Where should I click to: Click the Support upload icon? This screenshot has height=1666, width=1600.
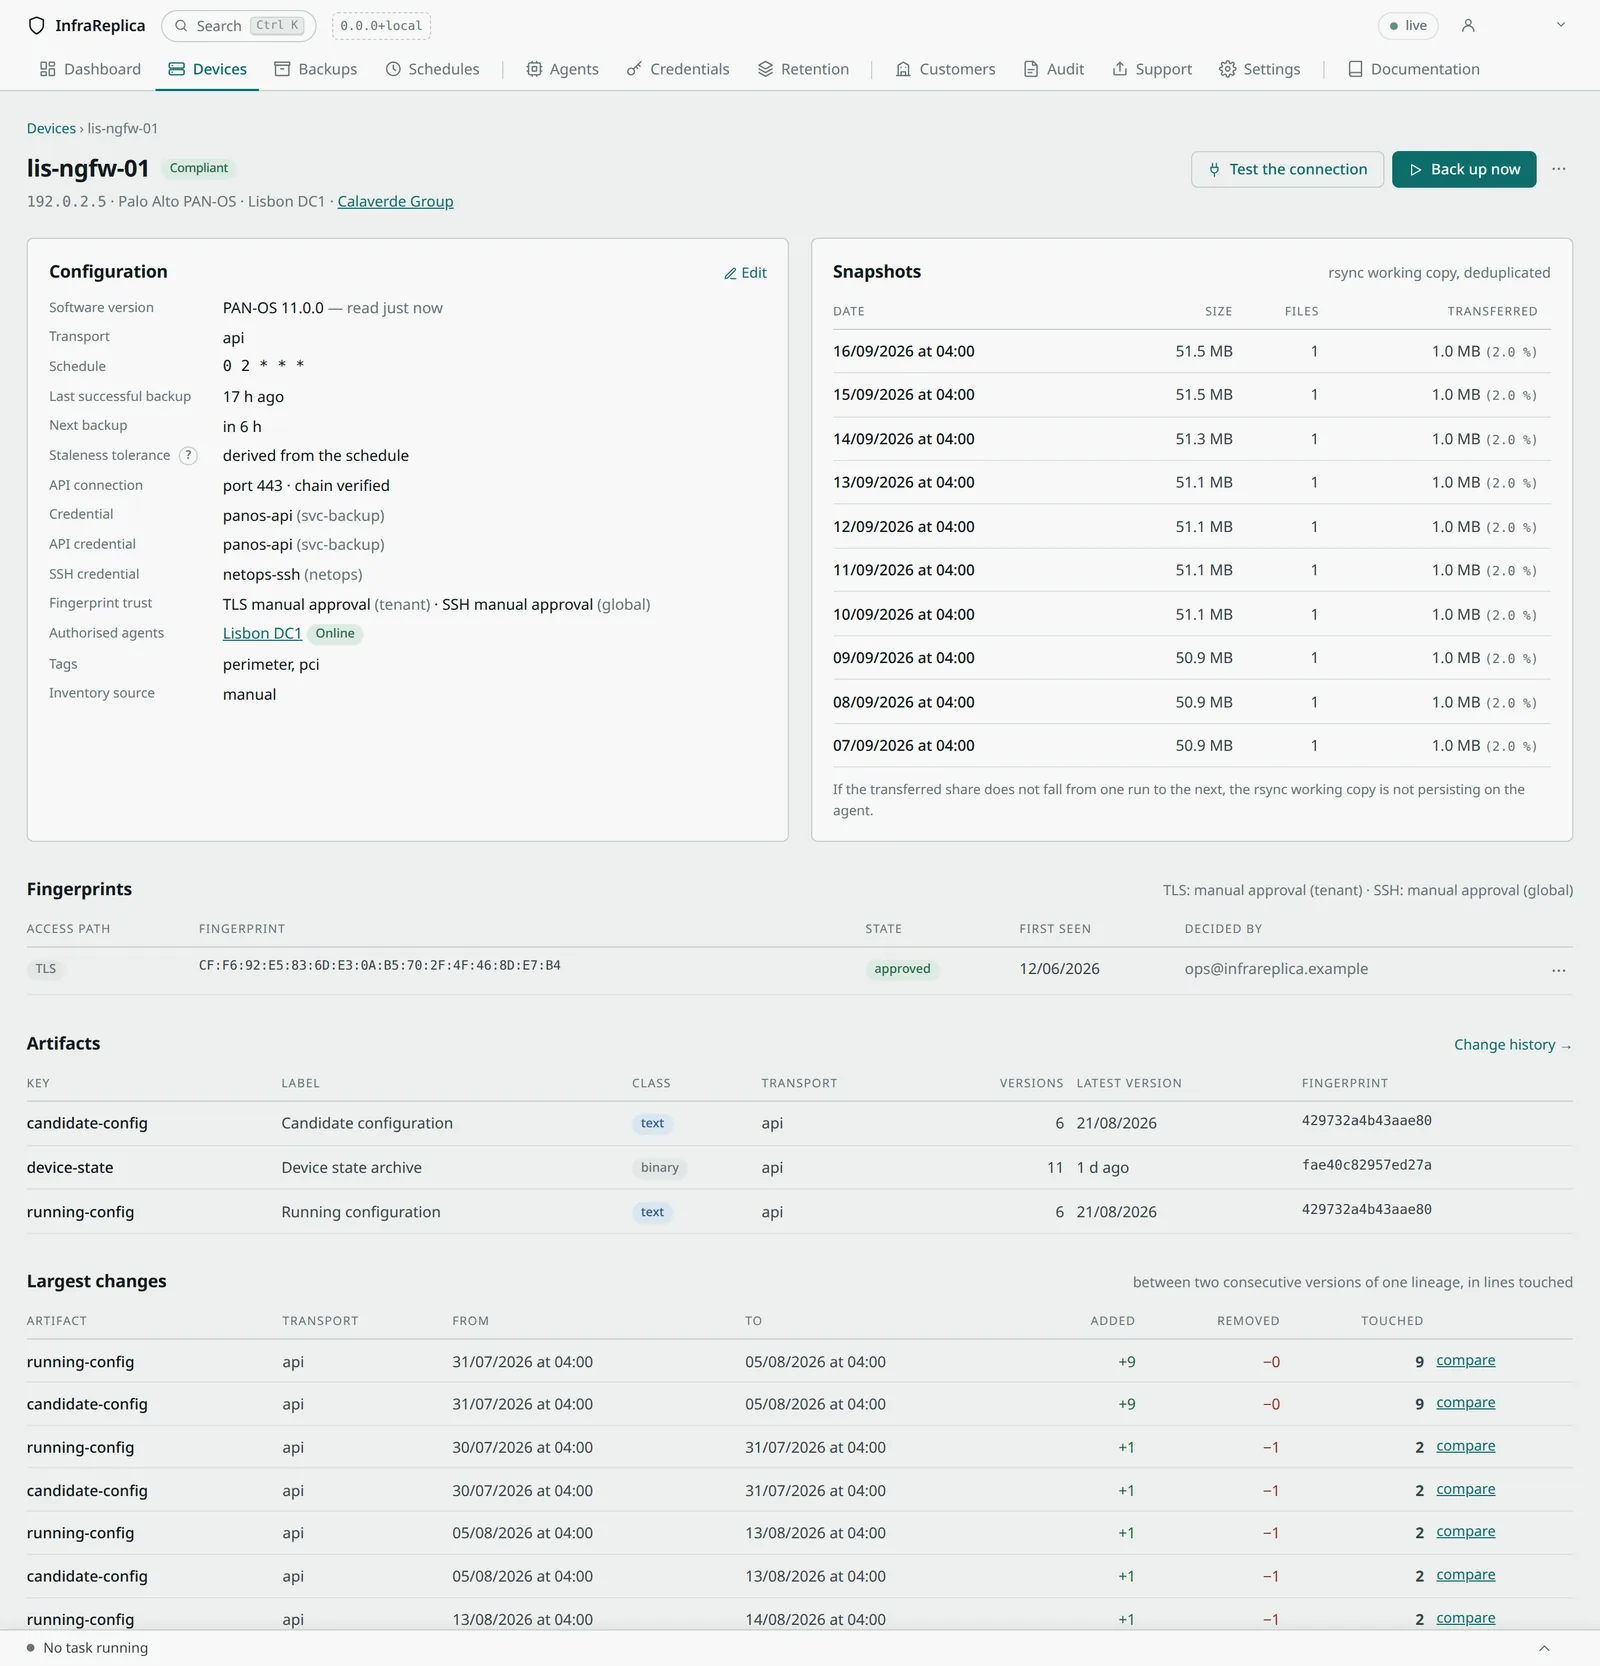[1120, 69]
